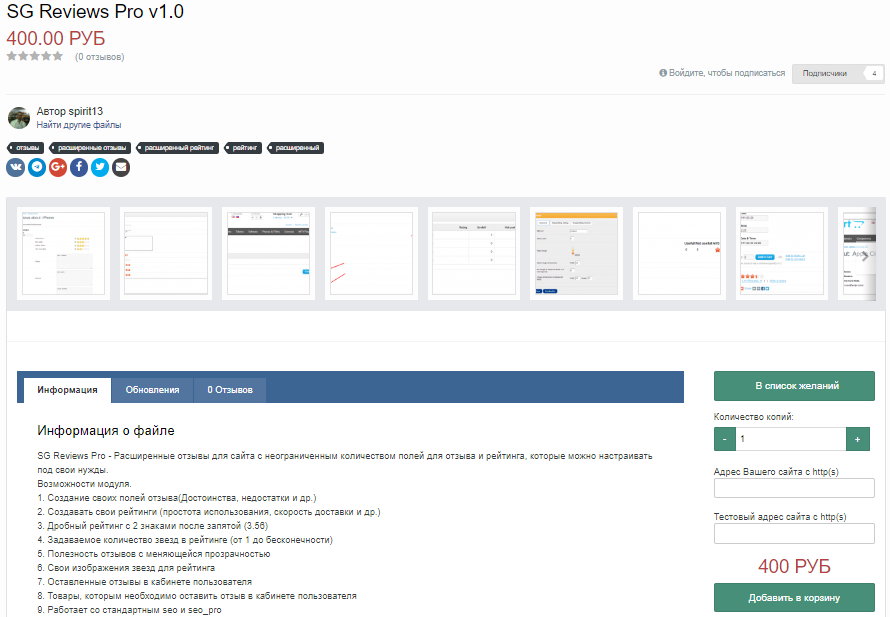Screen dimensions: 890x617
Task: Click the subscriber count 4 badge
Action: tap(874, 74)
